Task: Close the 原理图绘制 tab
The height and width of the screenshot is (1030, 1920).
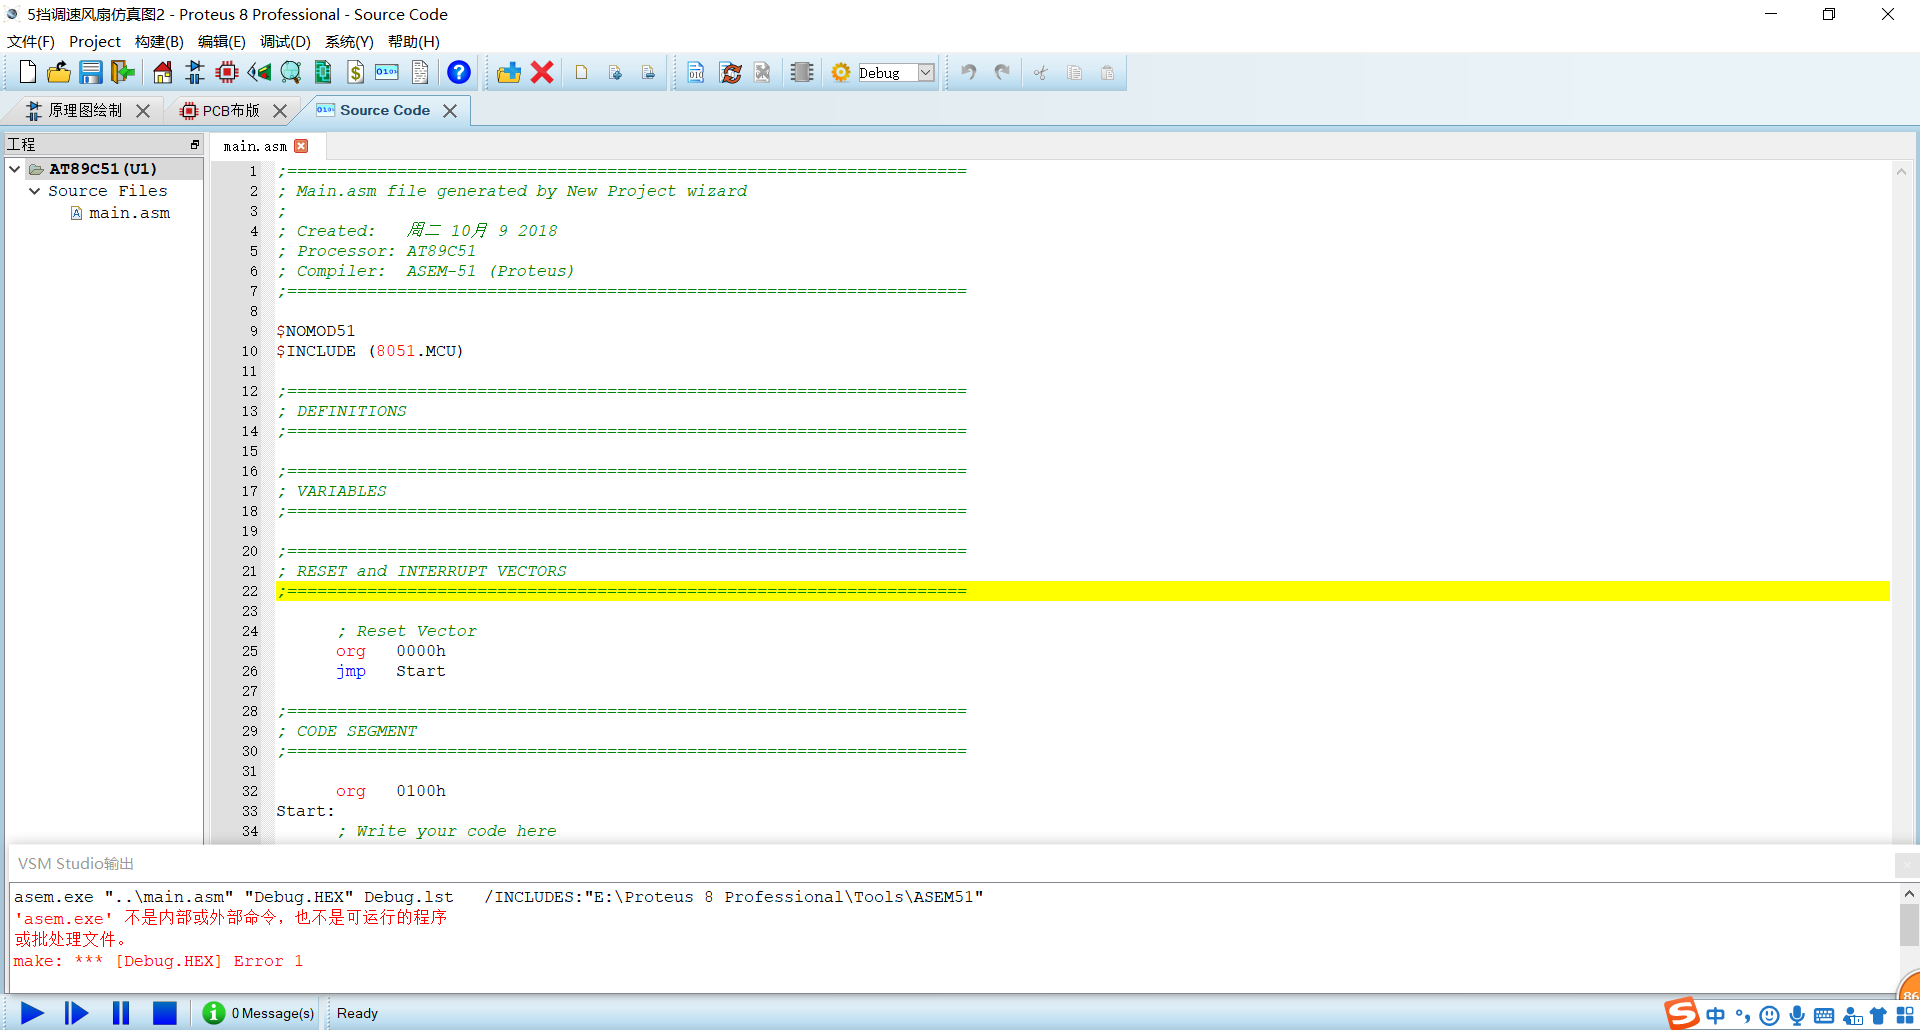Action: [x=143, y=111]
